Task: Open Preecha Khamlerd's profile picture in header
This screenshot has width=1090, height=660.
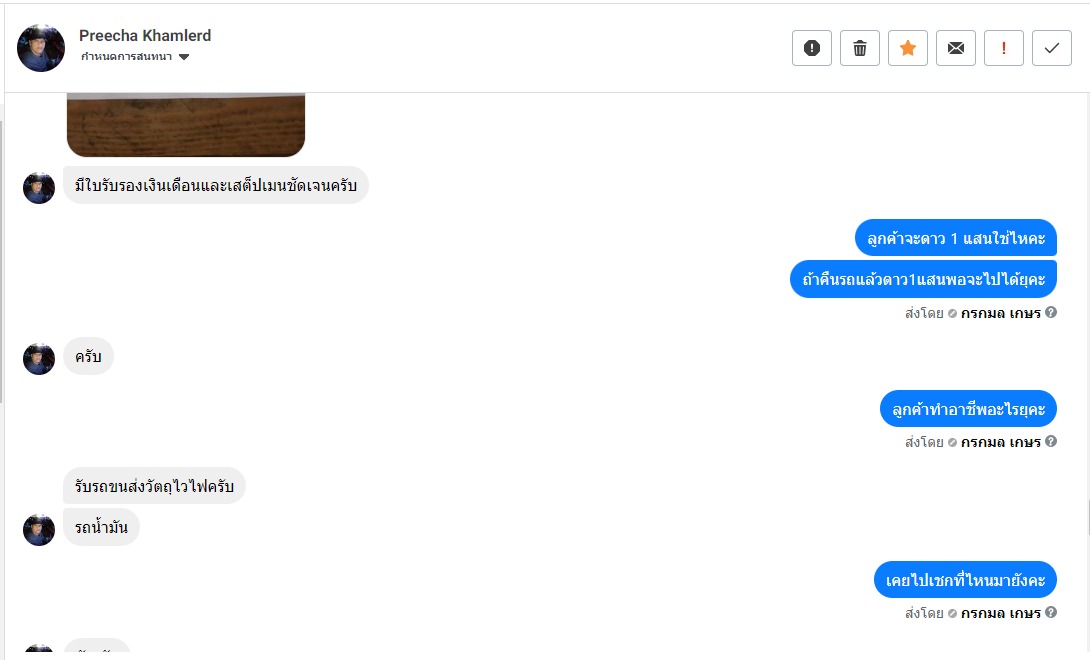Action: tap(41, 48)
